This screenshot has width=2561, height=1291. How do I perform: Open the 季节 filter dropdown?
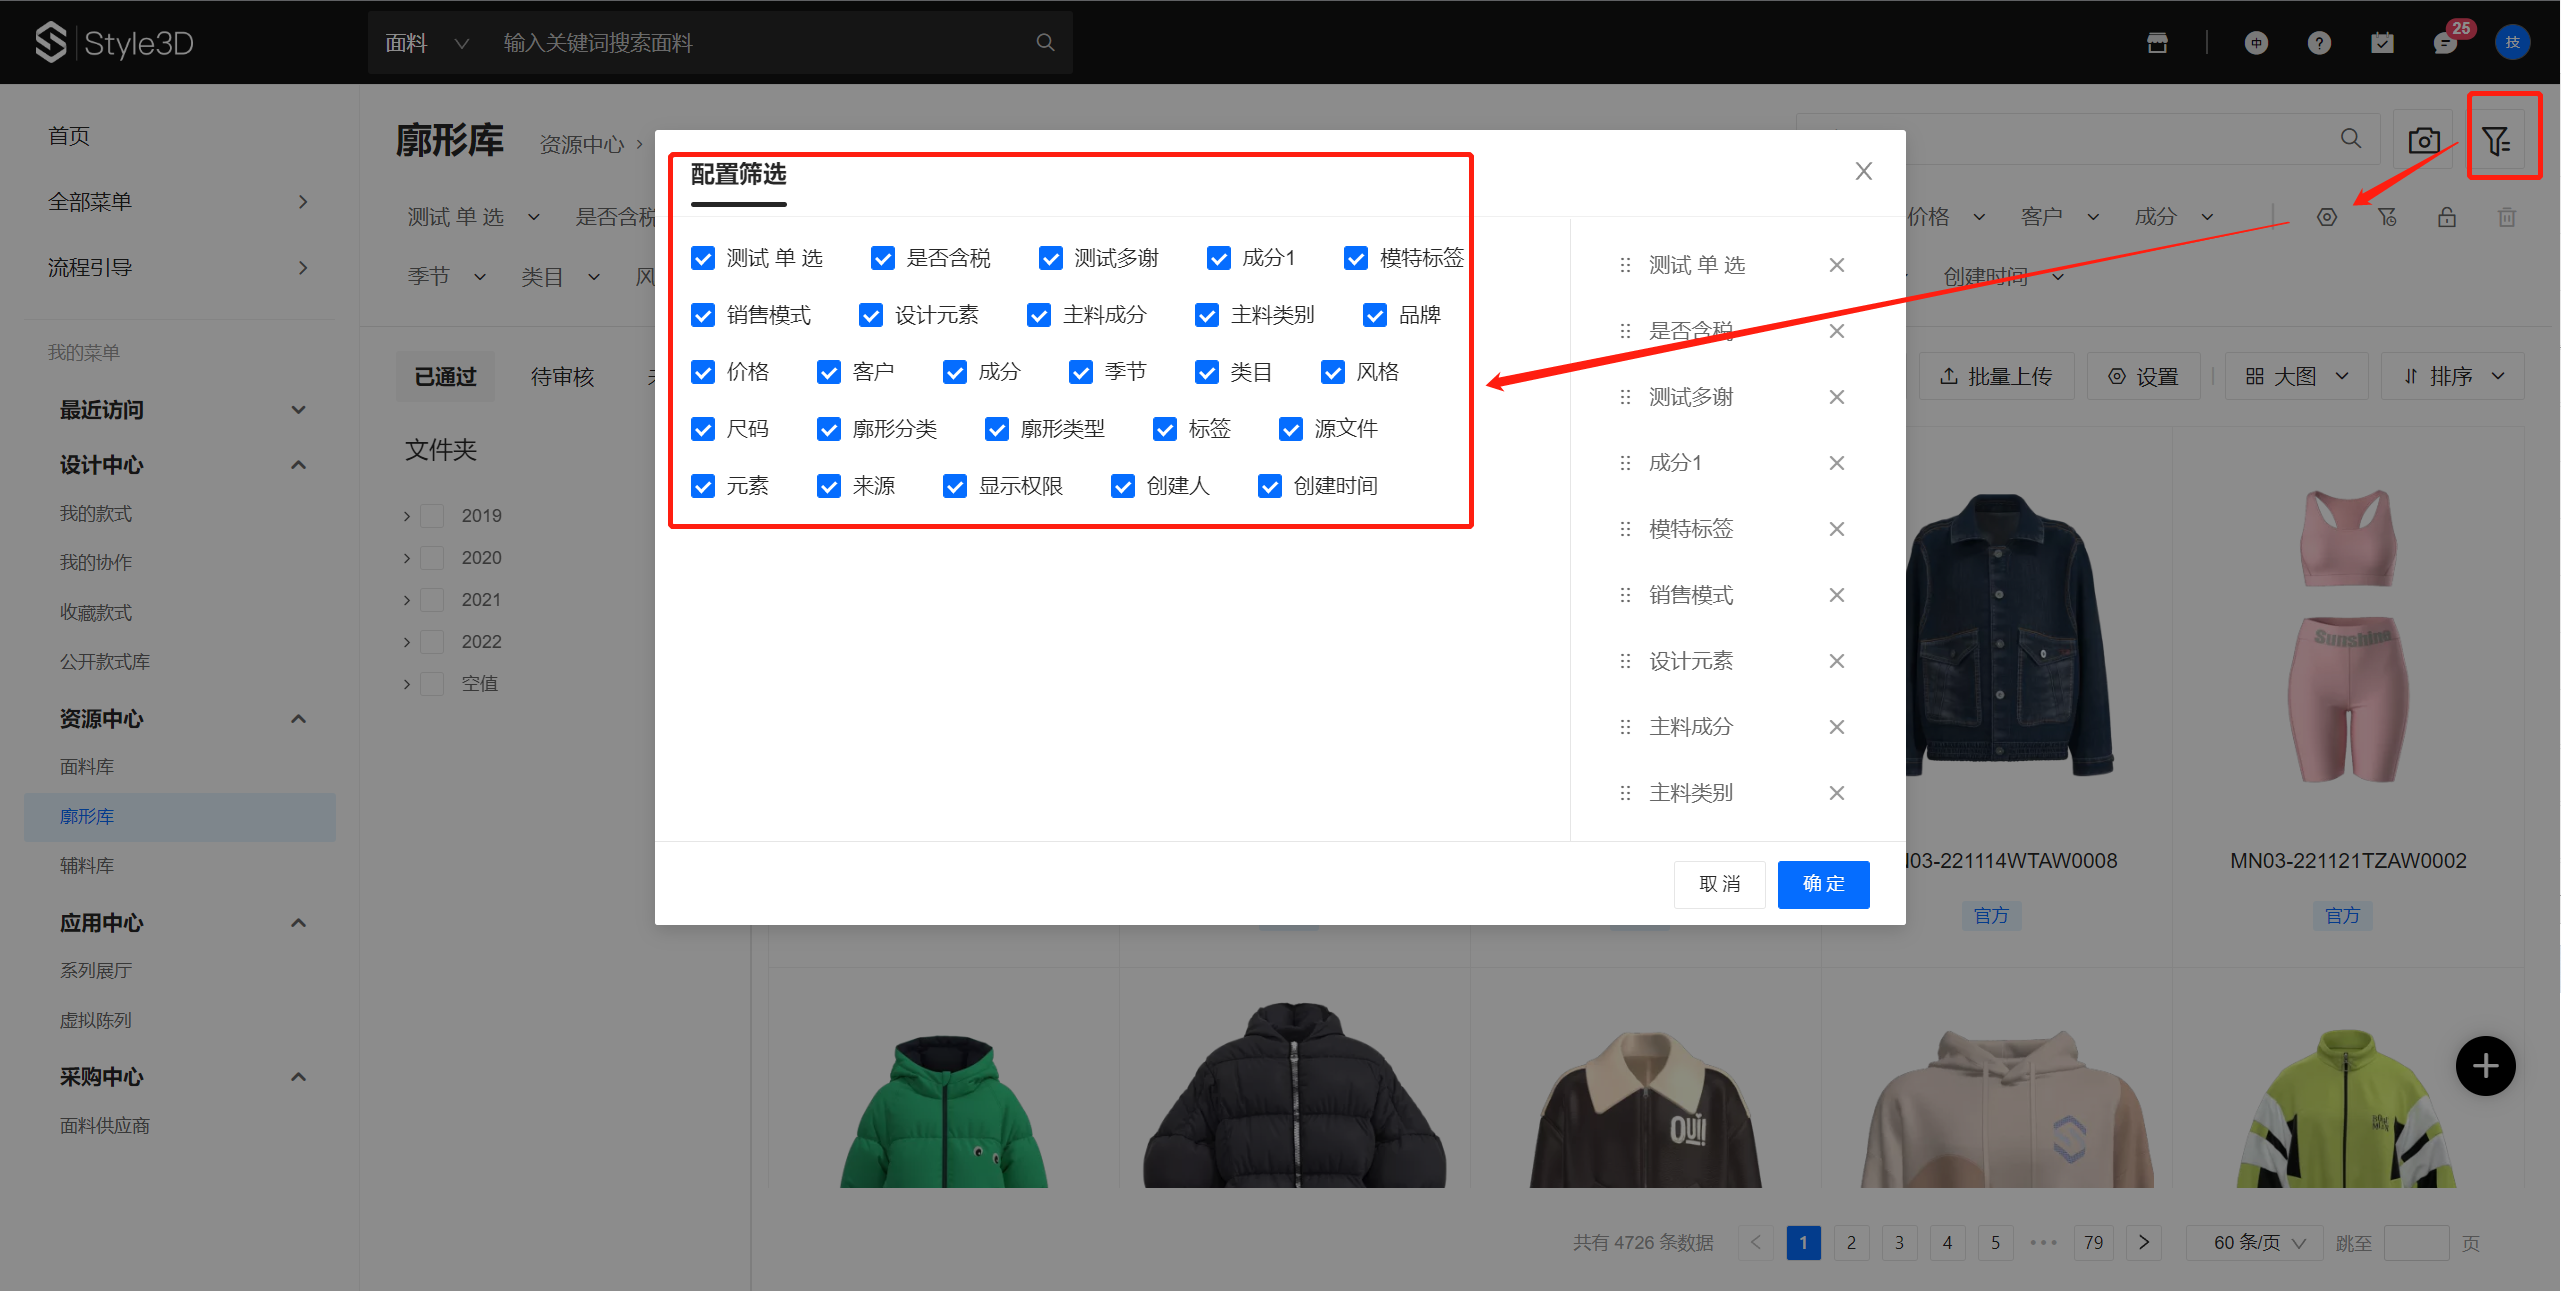click(446, 277)
